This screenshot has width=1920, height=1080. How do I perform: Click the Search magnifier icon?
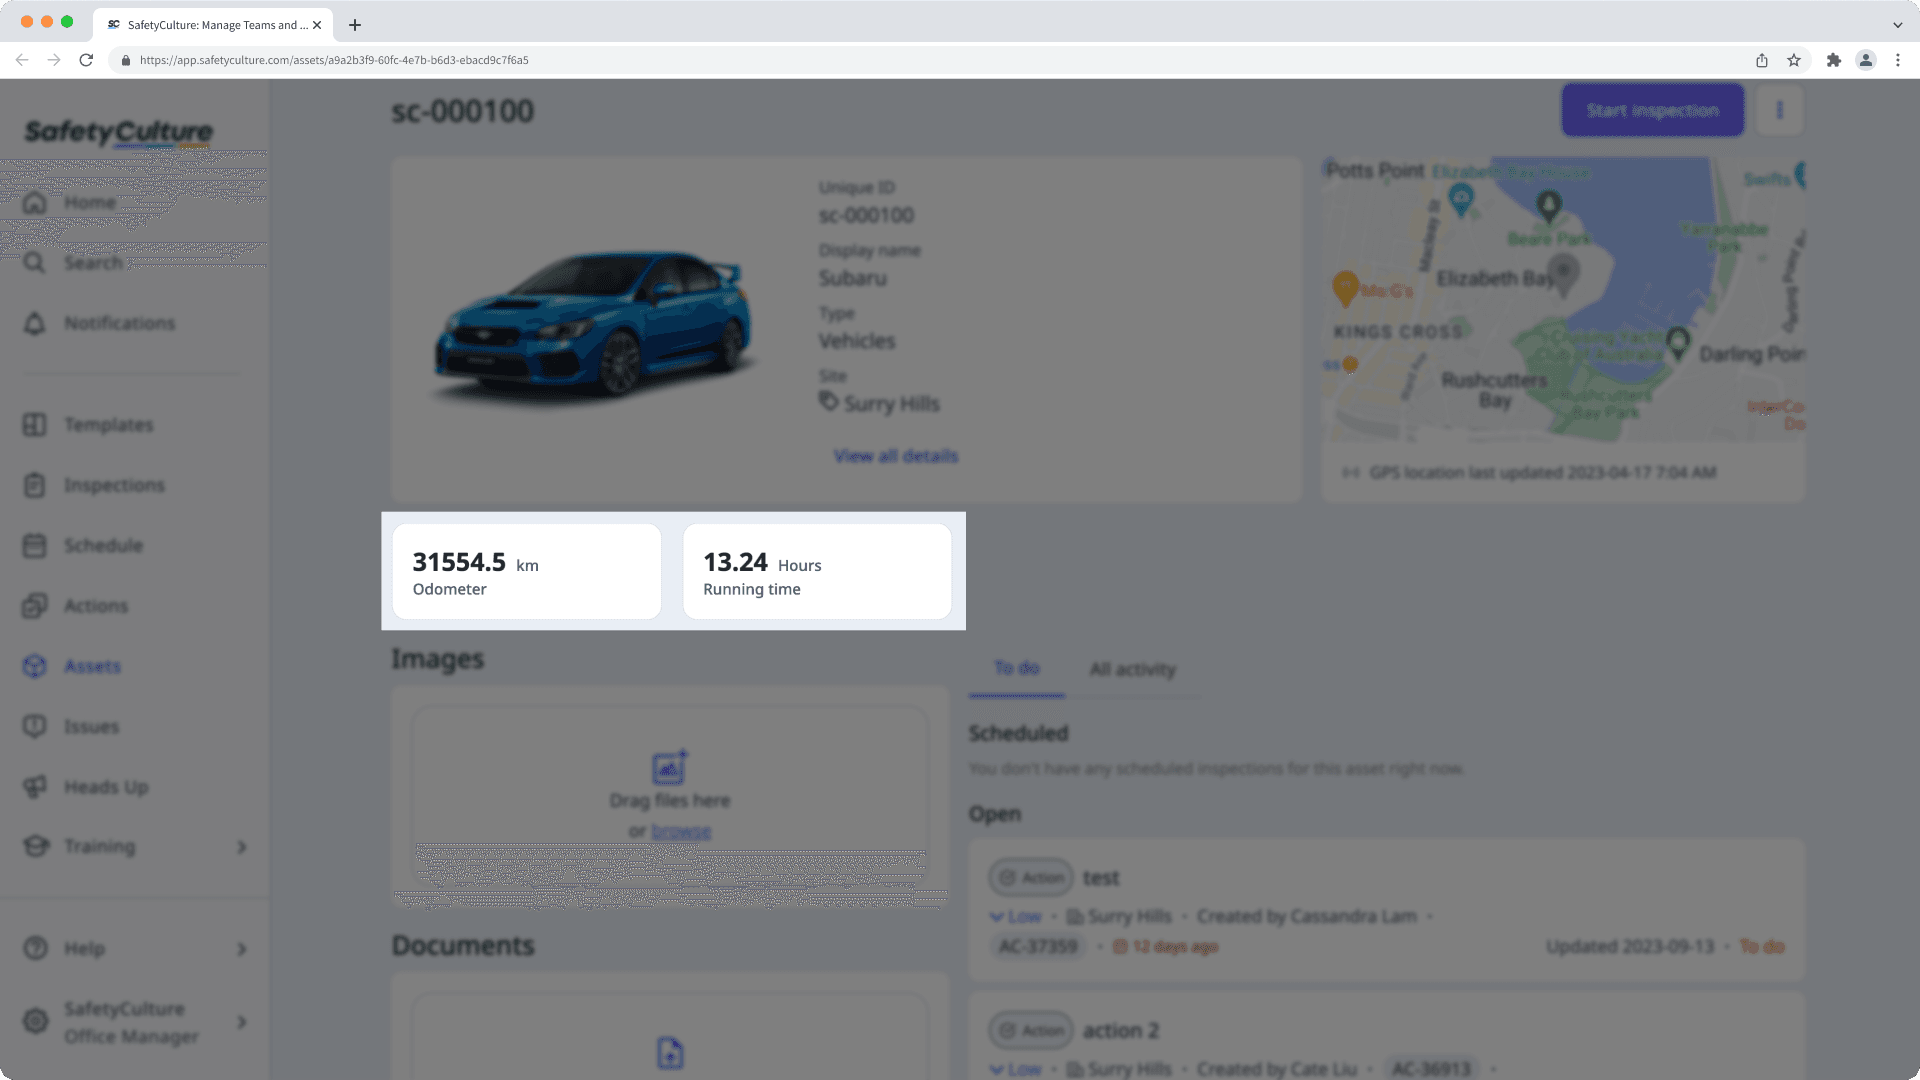point(35,263)
